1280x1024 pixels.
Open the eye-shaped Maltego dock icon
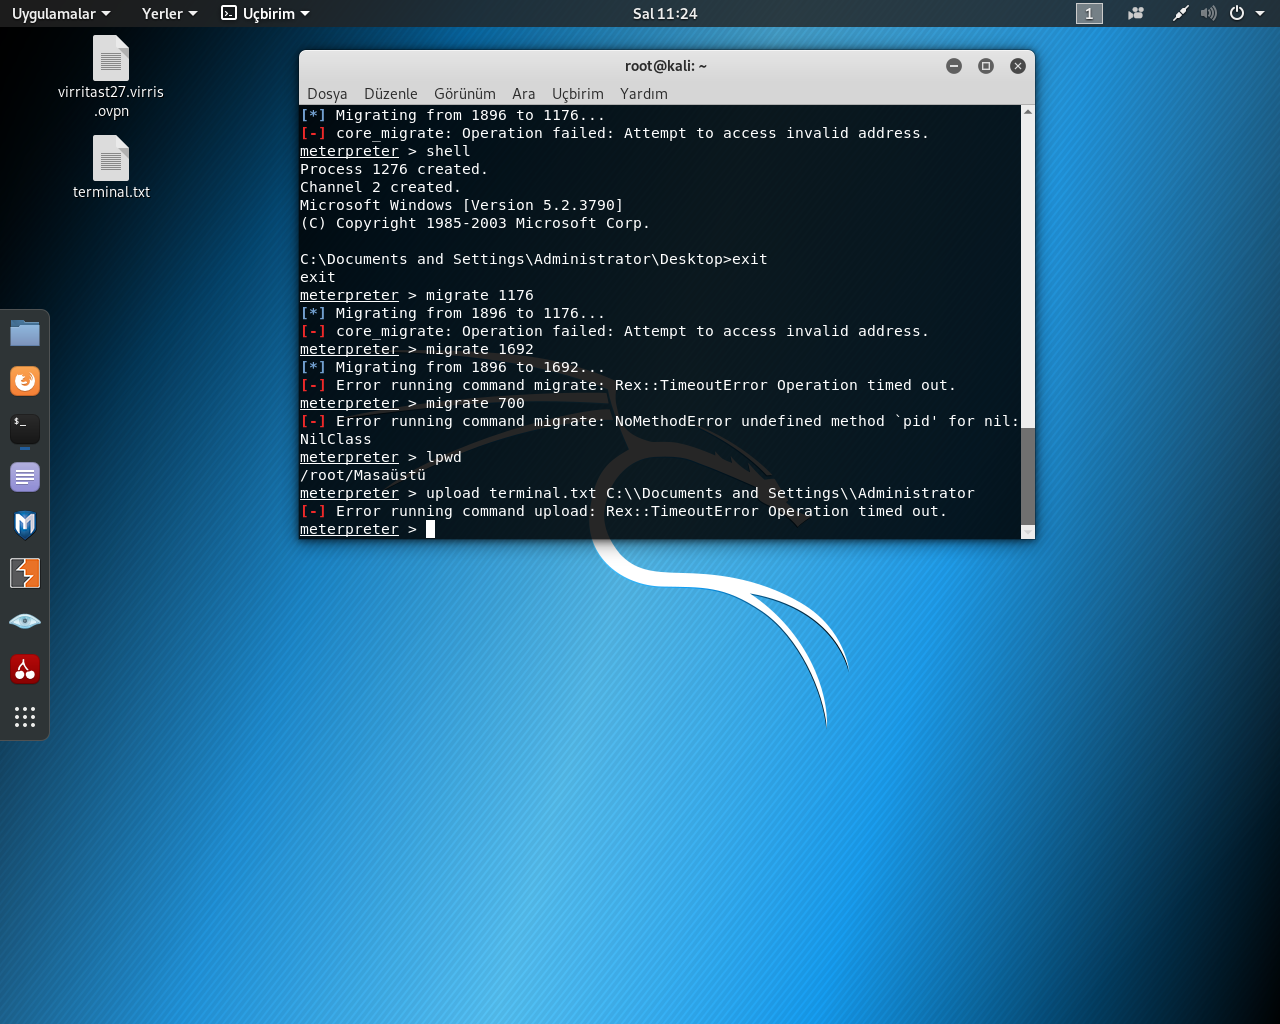[x=25, y=621]
